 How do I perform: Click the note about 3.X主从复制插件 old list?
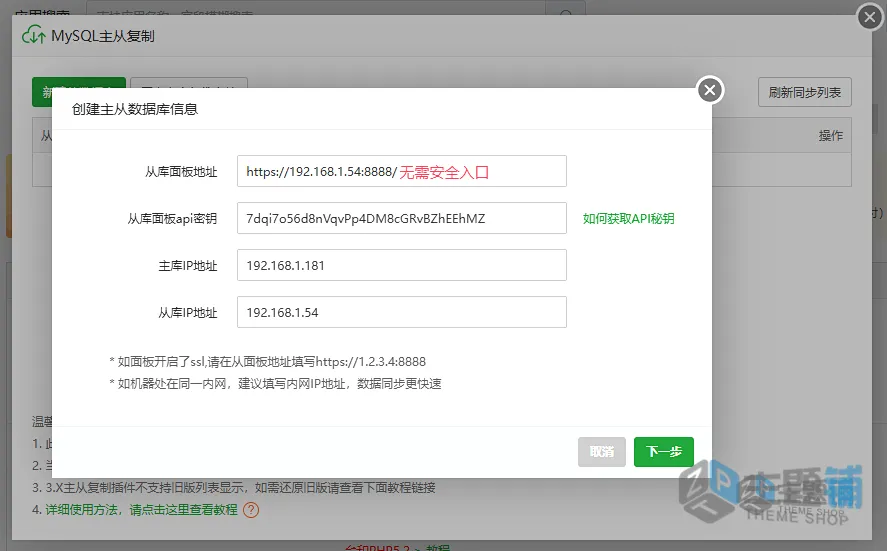234,488
